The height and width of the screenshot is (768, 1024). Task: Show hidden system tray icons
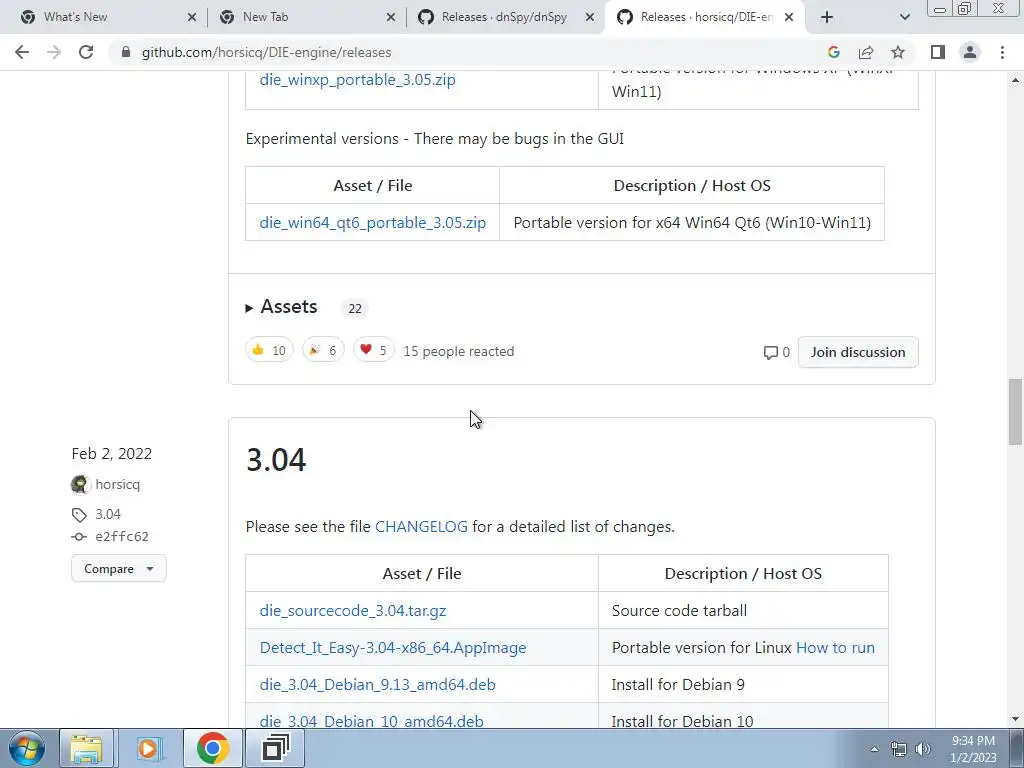tap(874, 749)
